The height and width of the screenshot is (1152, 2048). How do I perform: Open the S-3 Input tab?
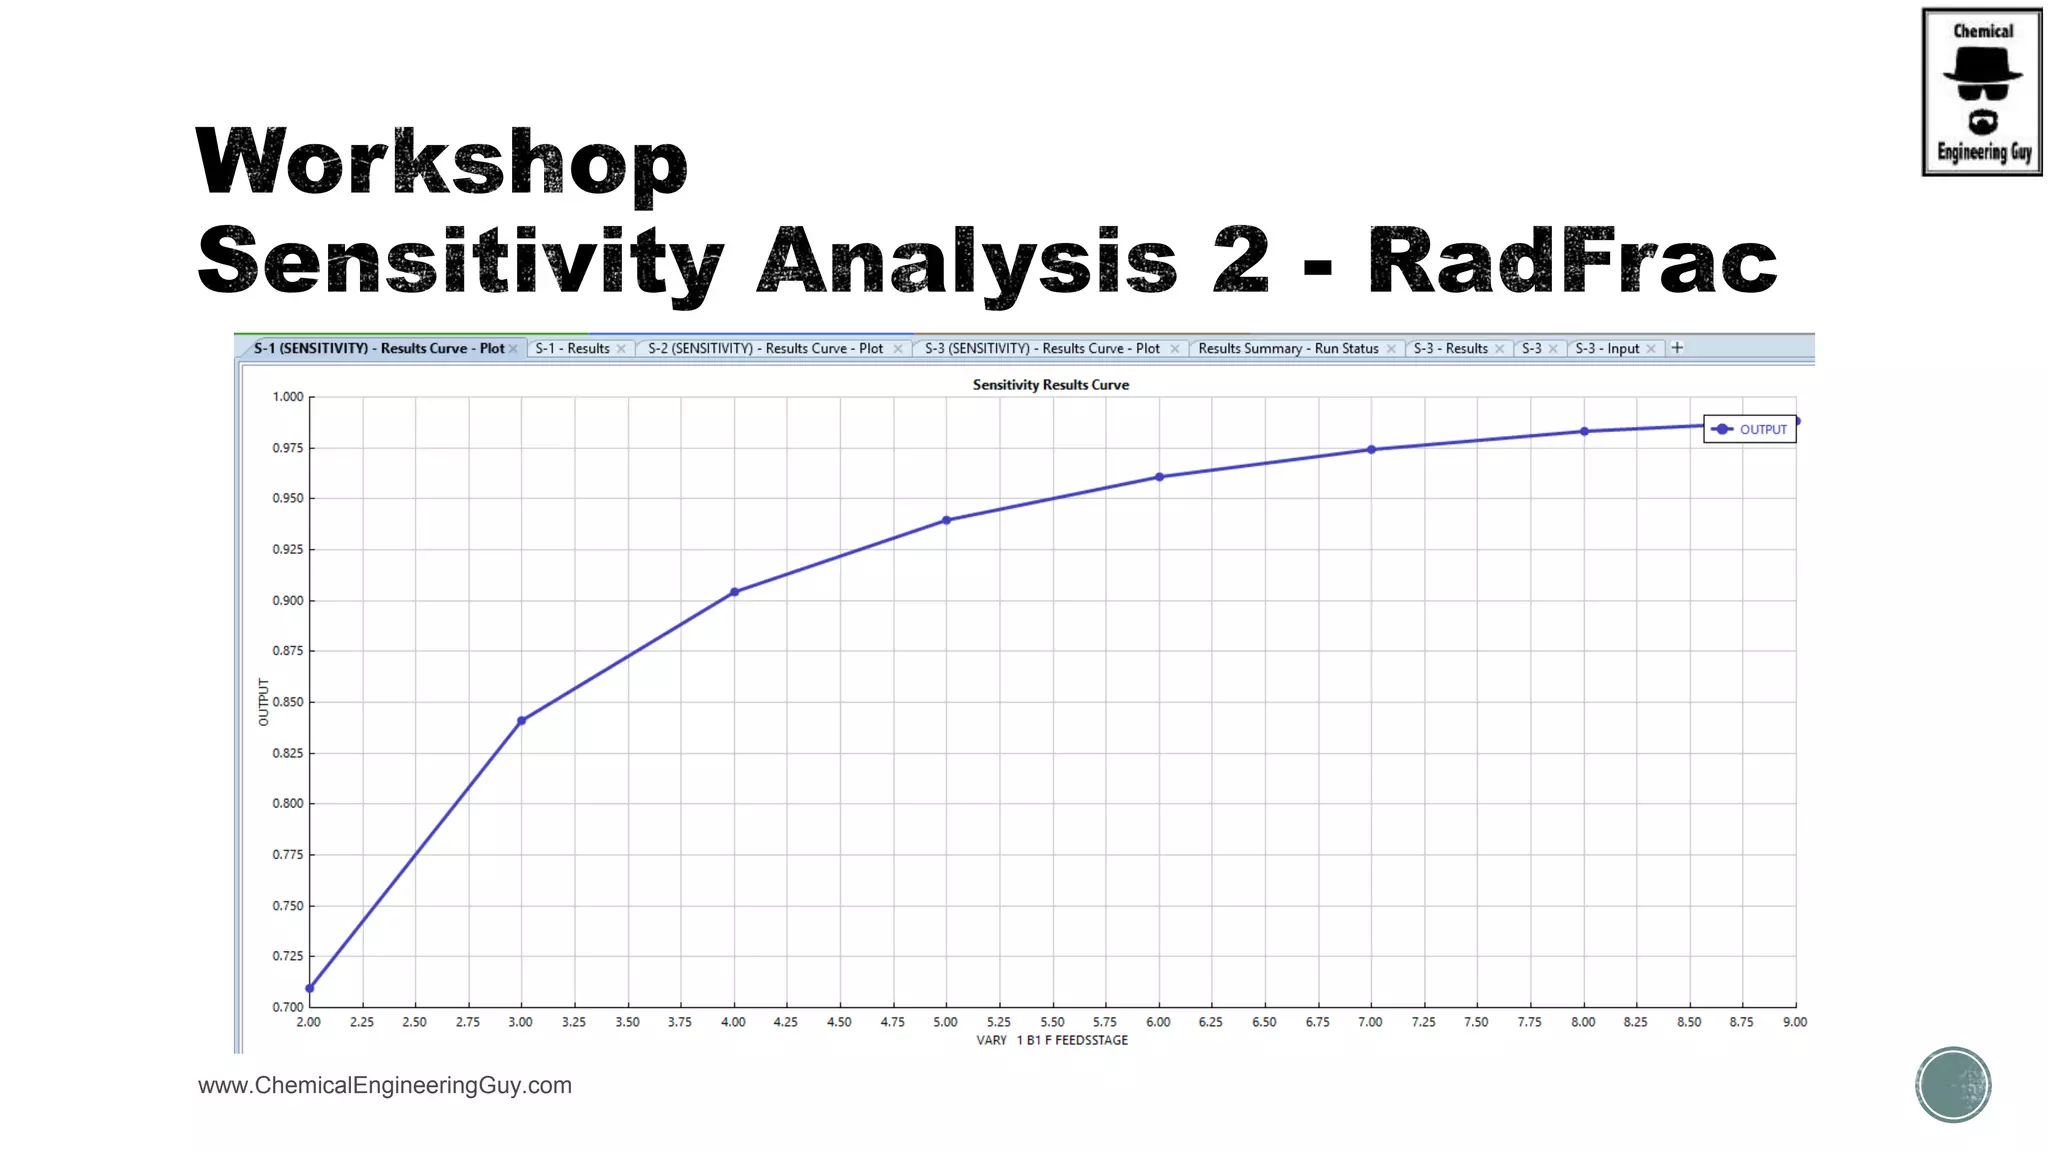[1607, 349]
